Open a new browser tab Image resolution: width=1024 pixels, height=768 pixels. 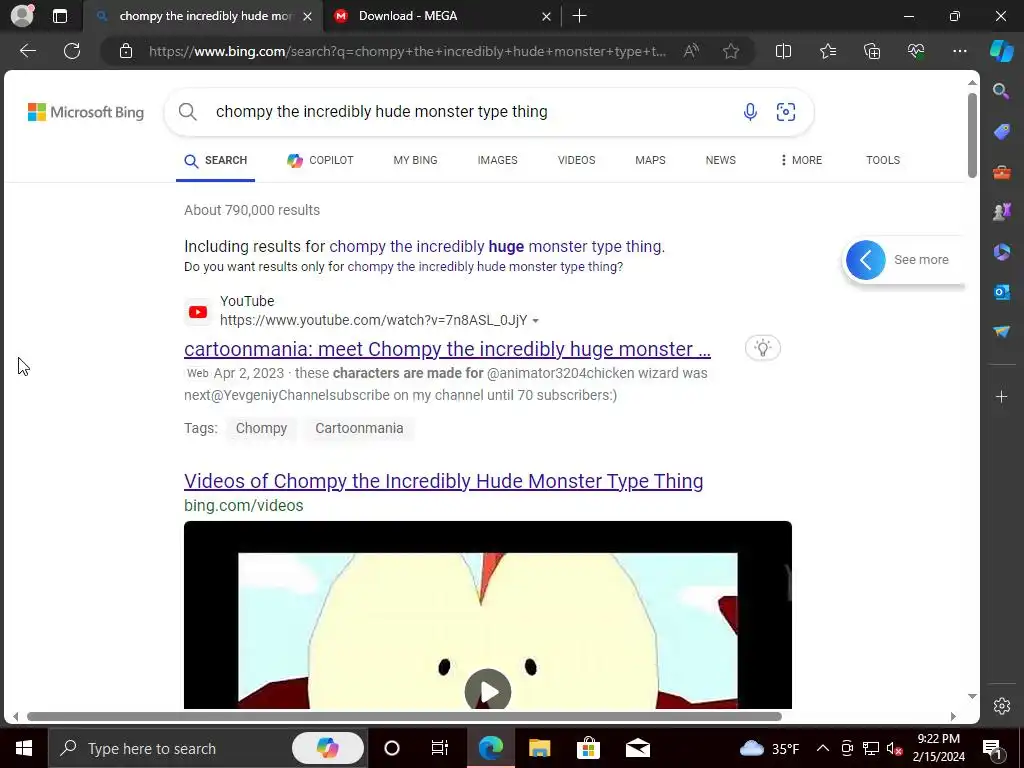[x=579, y=16]
